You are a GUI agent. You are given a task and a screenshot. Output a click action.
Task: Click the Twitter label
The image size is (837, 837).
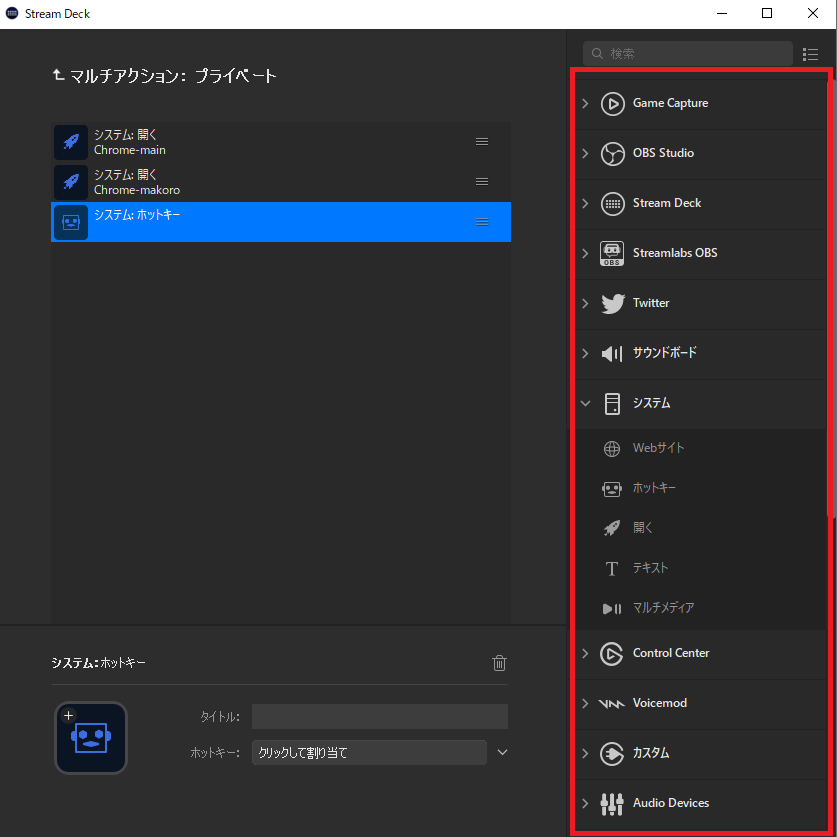coord(651,303)
